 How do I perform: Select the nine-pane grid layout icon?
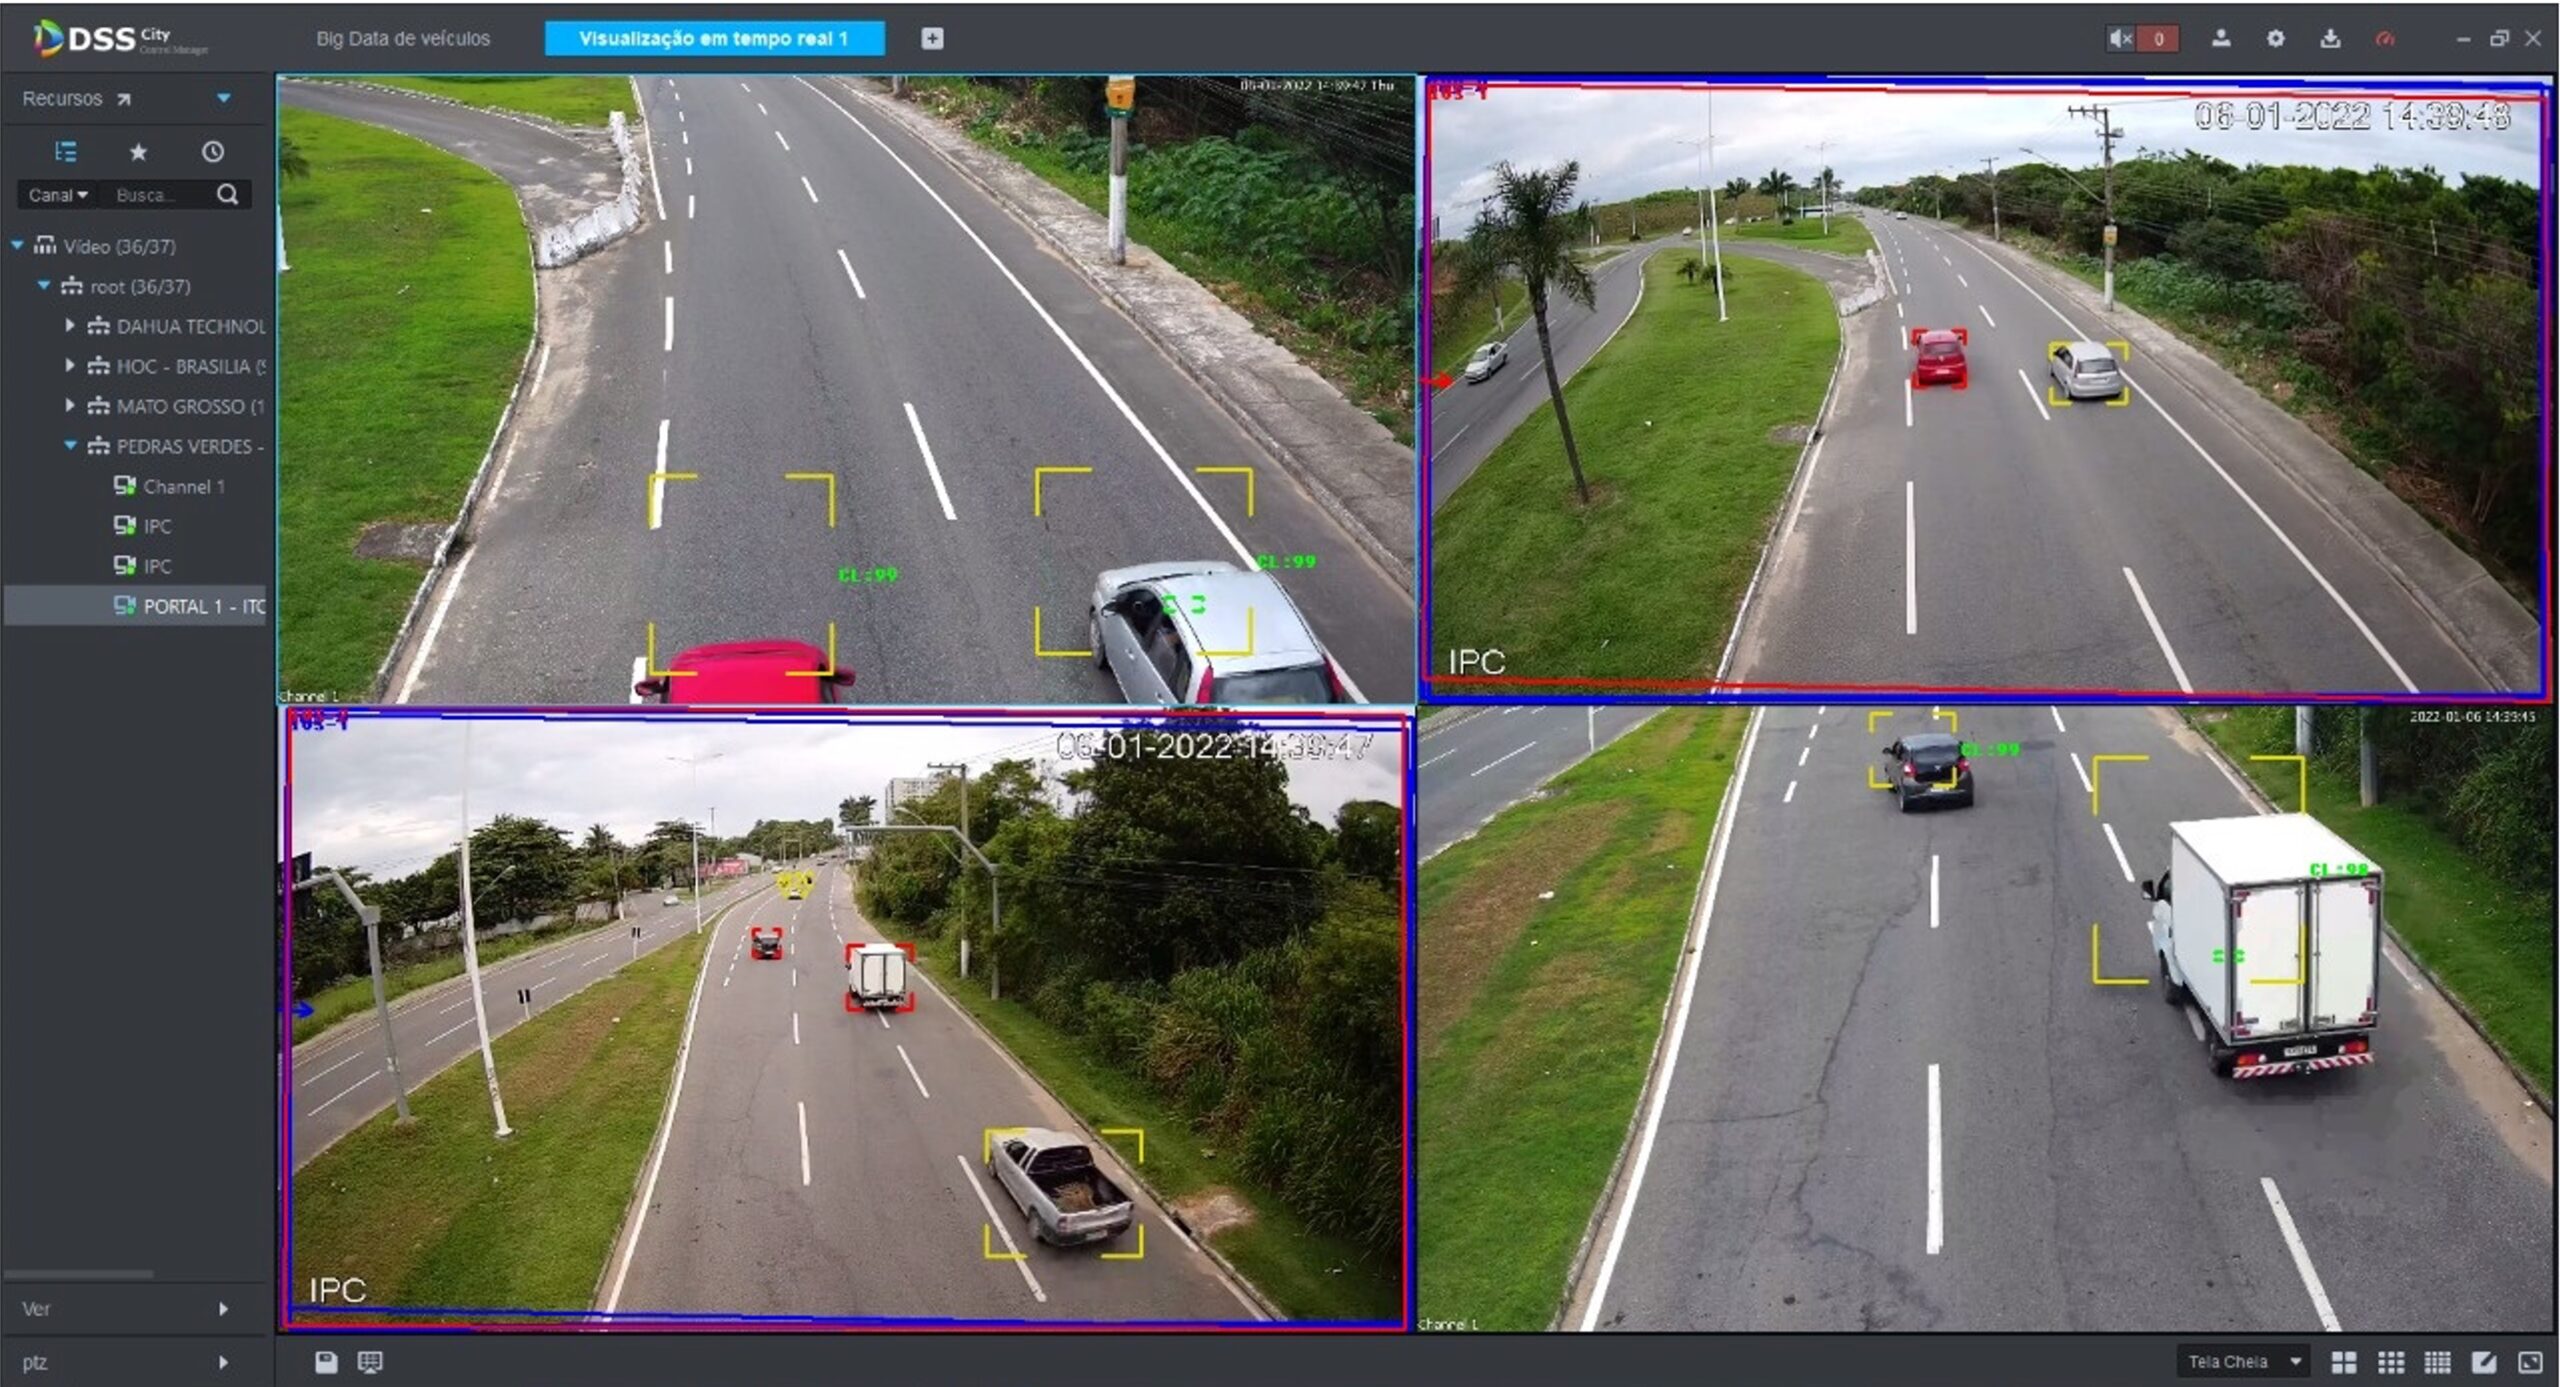click(x=2390, y=1362)
